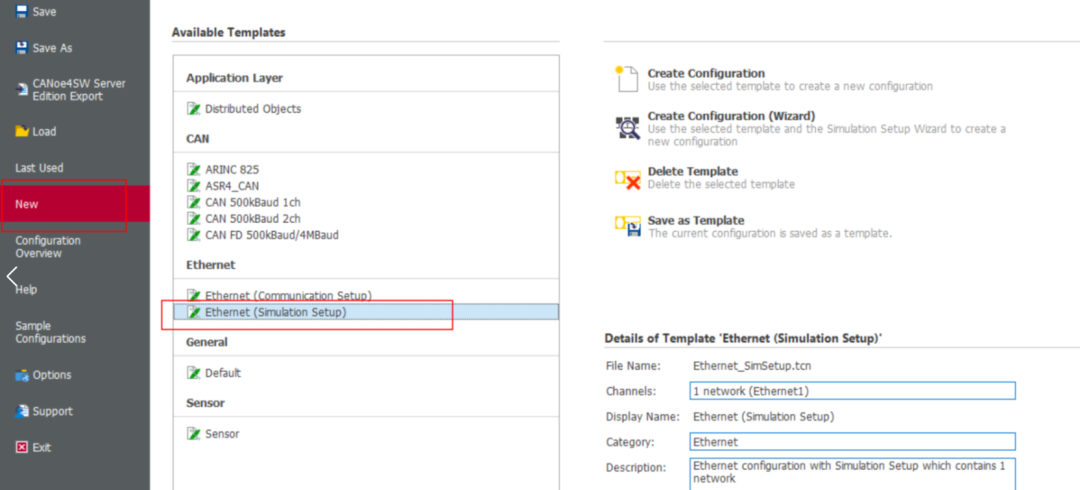
Task: Click the icon beside Ethernet (Communication Setup)
Action: point(194,295)
